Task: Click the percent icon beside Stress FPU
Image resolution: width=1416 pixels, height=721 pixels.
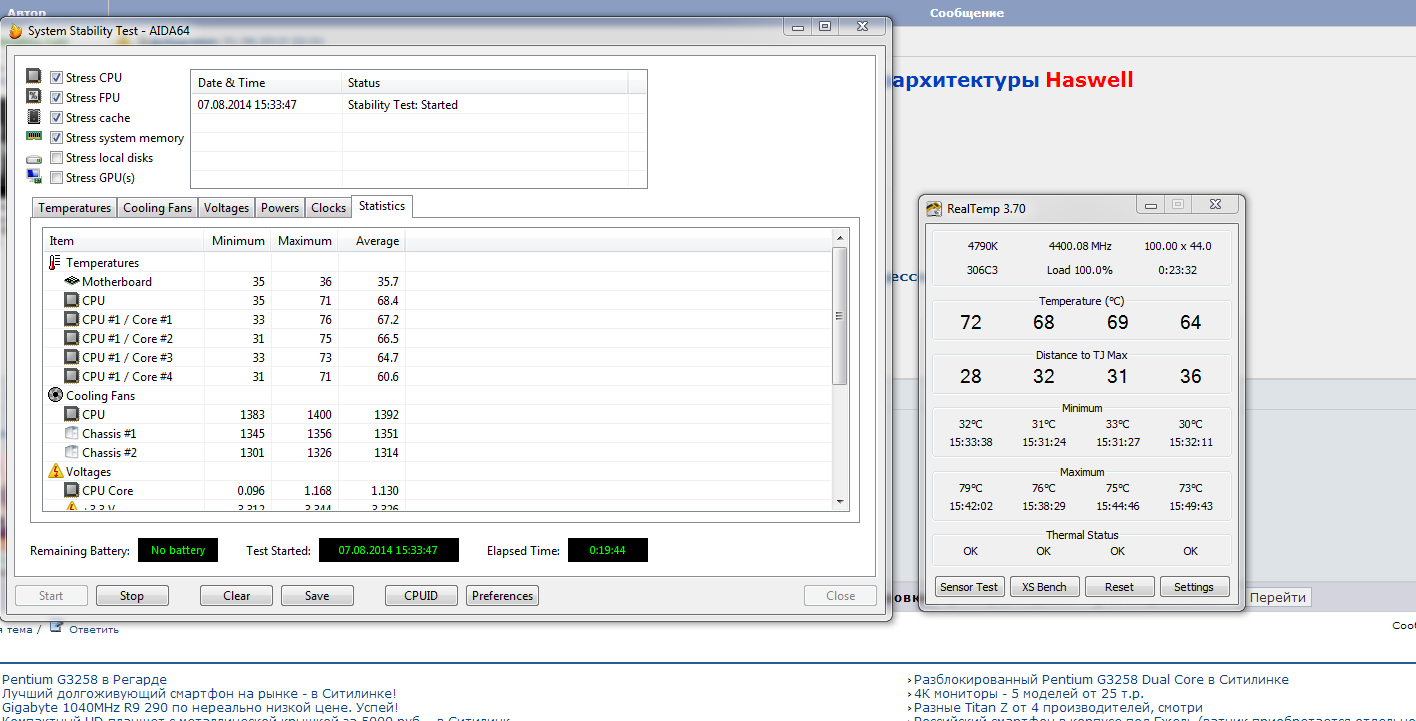Action: (x=34, y=97)
